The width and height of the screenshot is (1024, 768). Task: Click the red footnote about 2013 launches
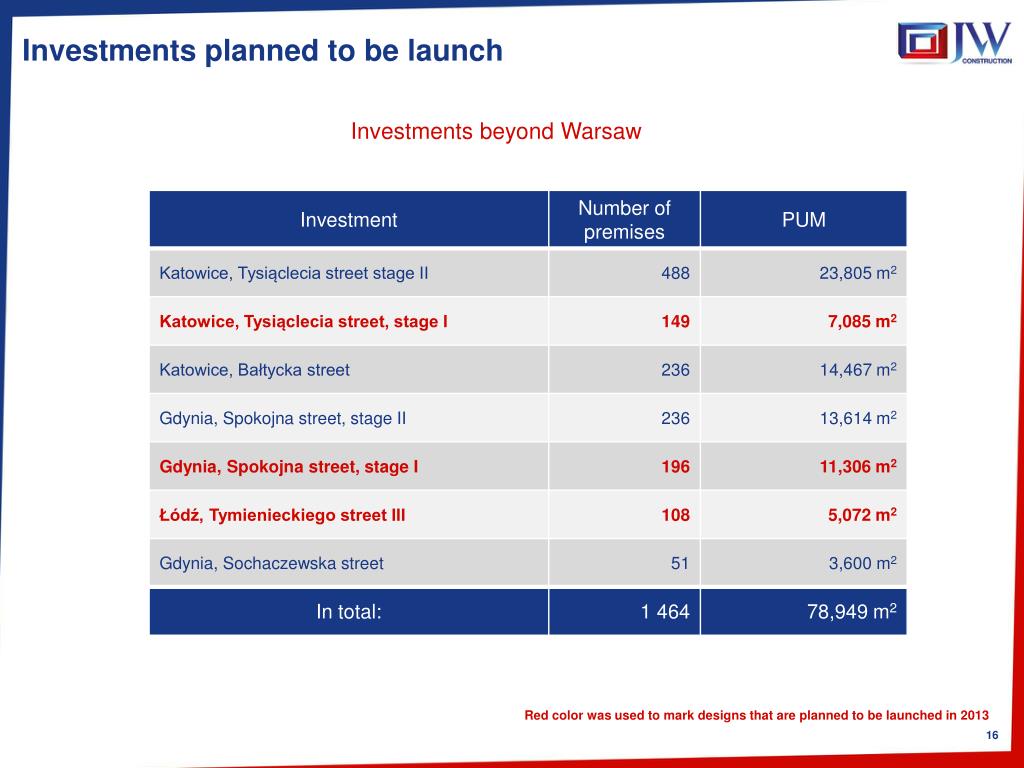tap(756, 715)
